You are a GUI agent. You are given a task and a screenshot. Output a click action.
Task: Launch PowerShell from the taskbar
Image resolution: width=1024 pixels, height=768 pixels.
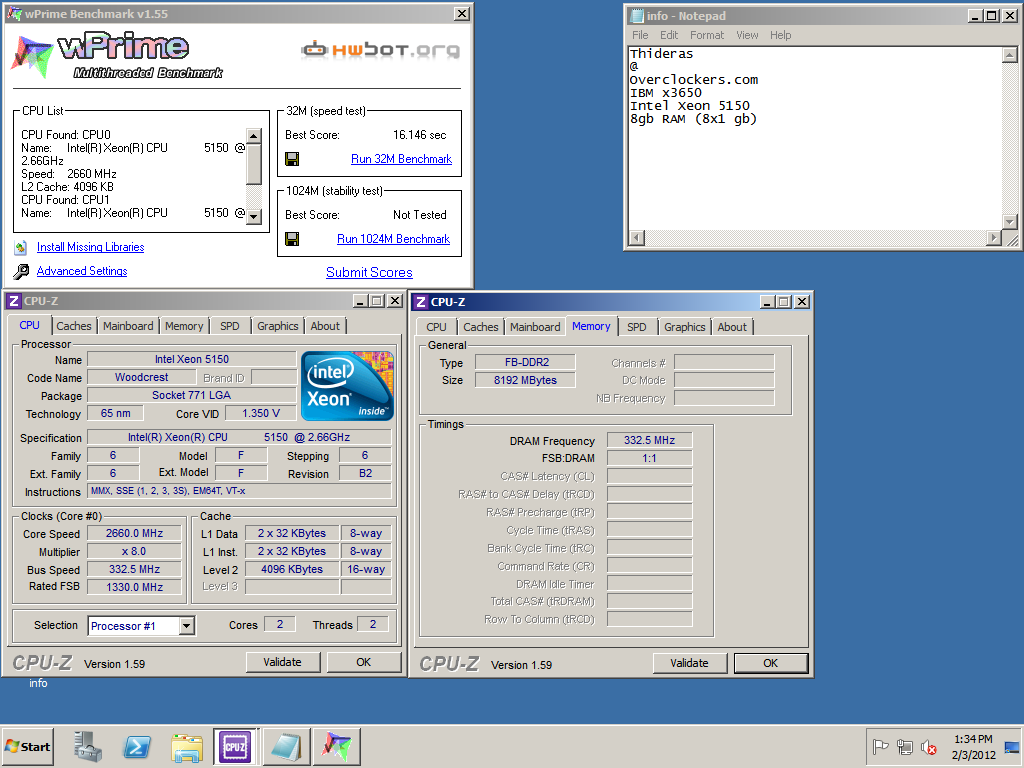coord(137,746)
